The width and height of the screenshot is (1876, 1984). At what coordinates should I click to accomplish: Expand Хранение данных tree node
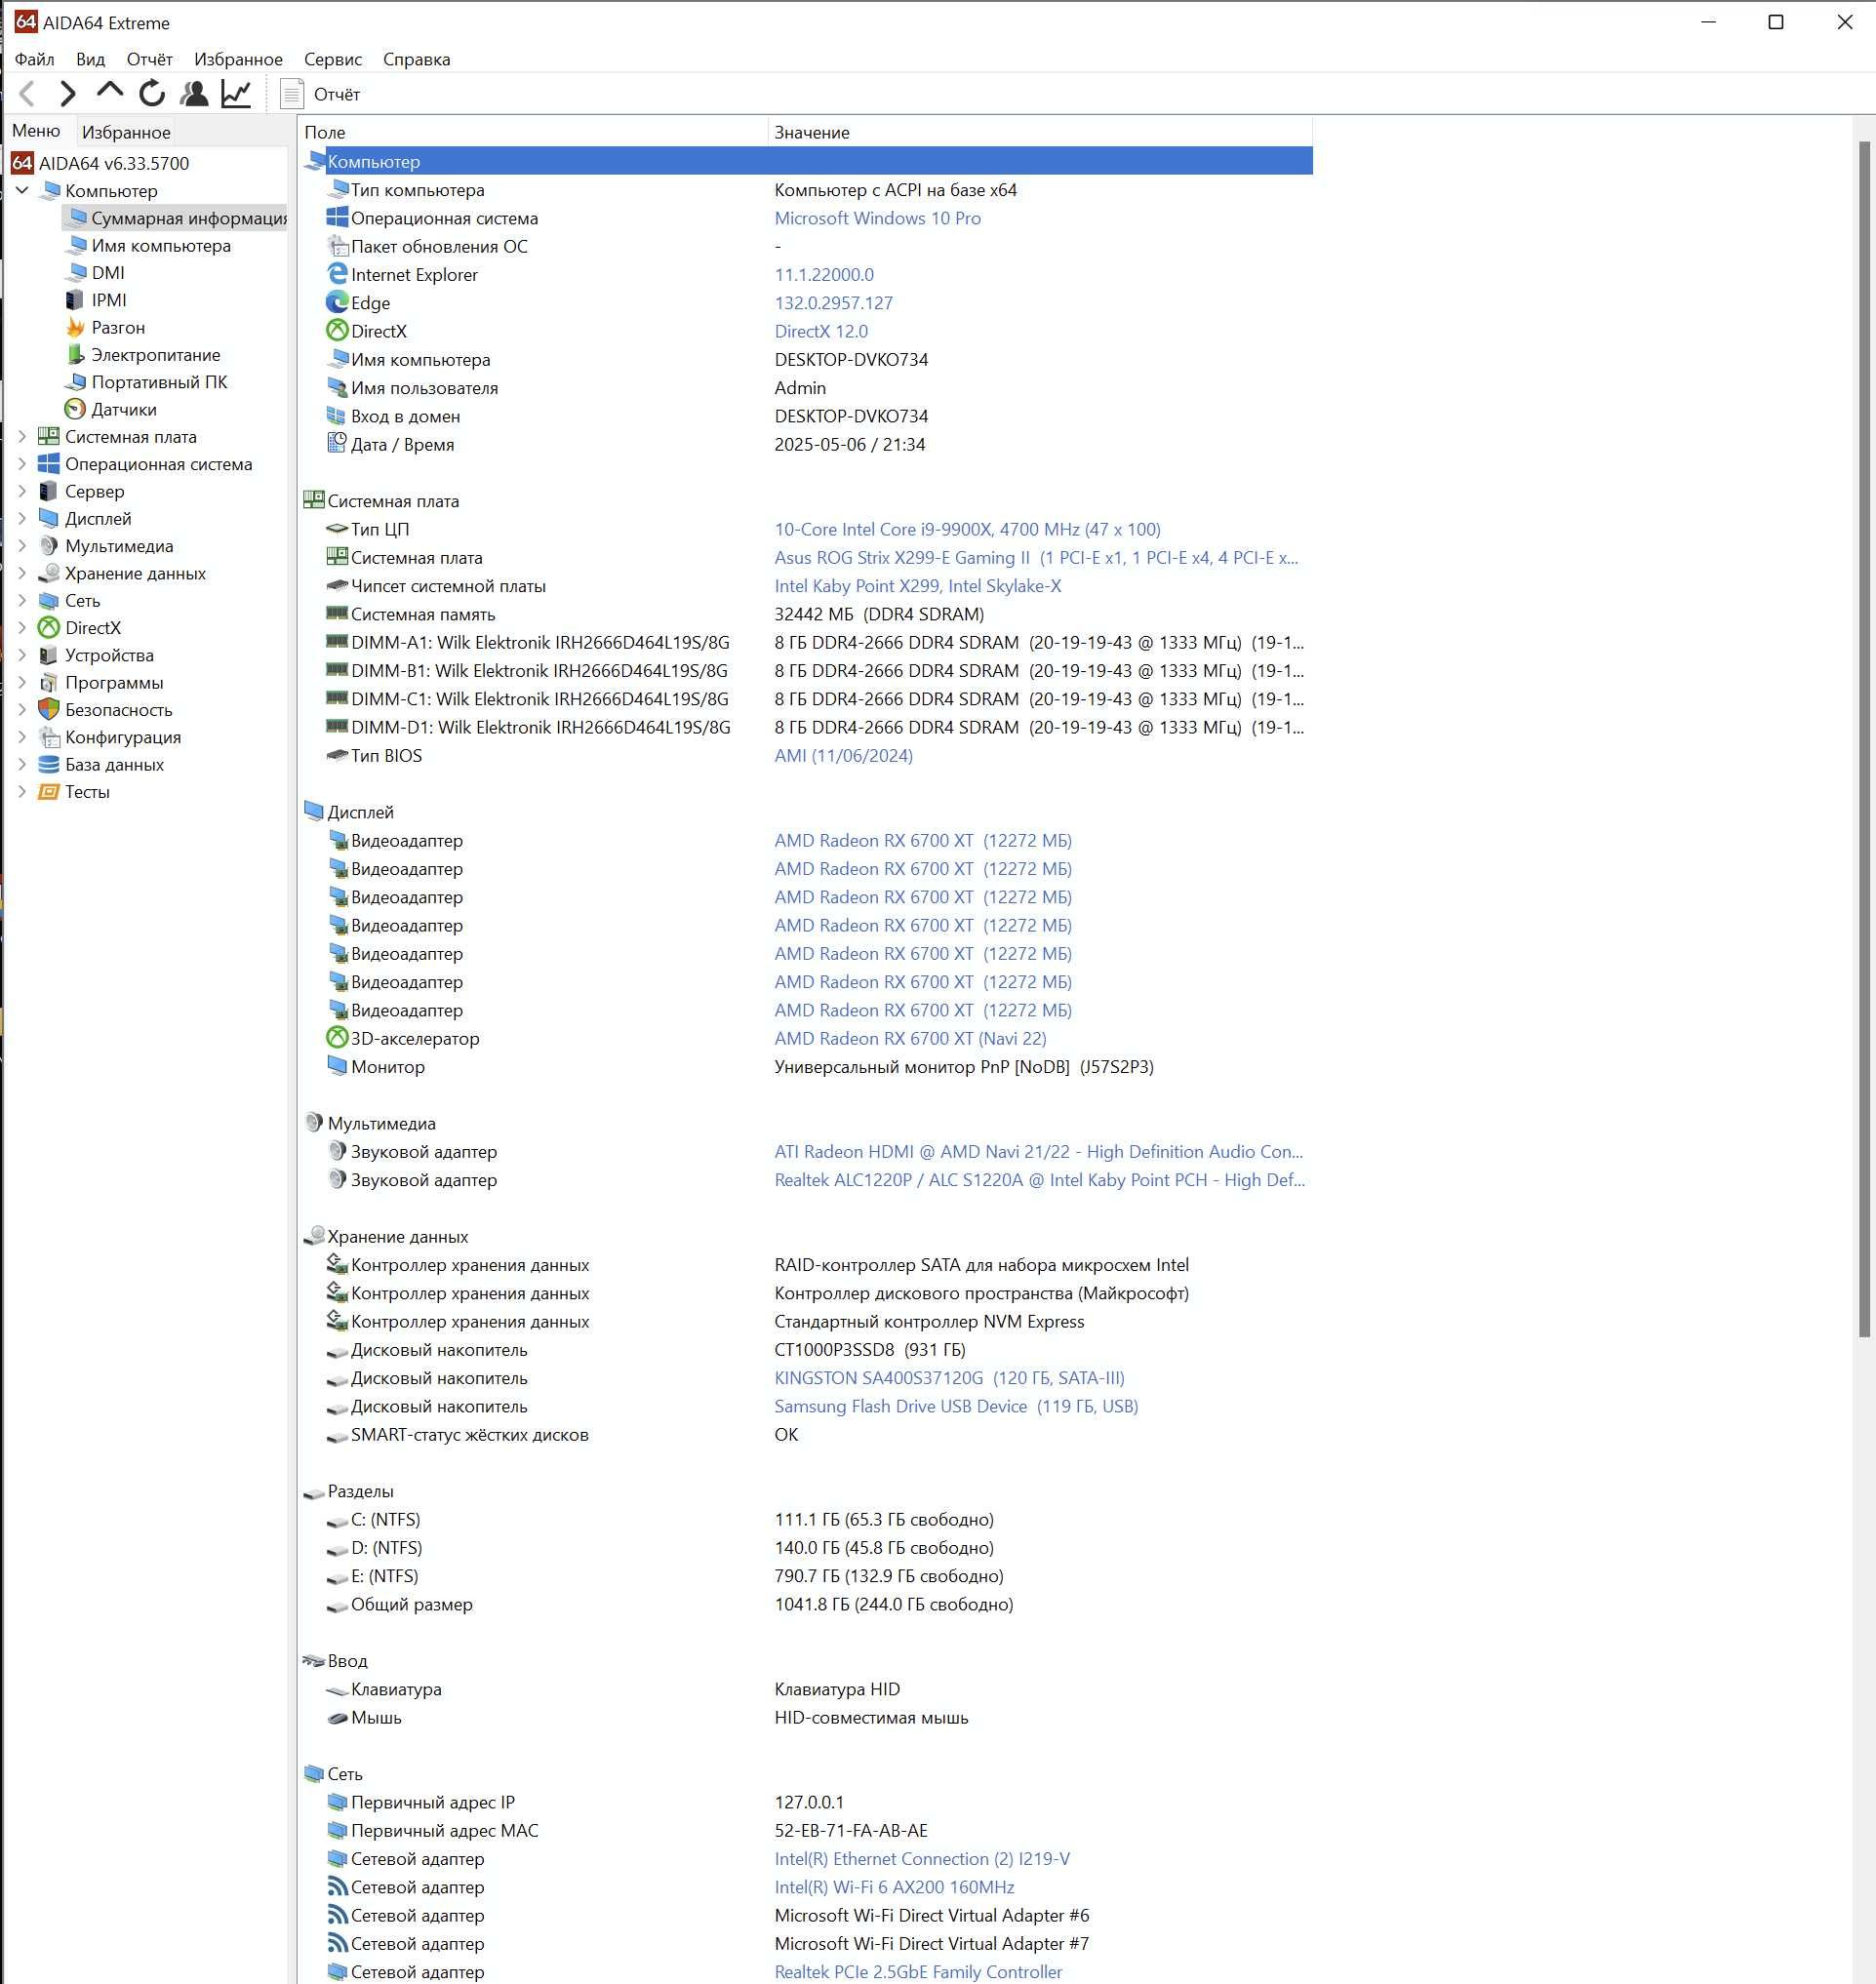click(x=22, y=573)
